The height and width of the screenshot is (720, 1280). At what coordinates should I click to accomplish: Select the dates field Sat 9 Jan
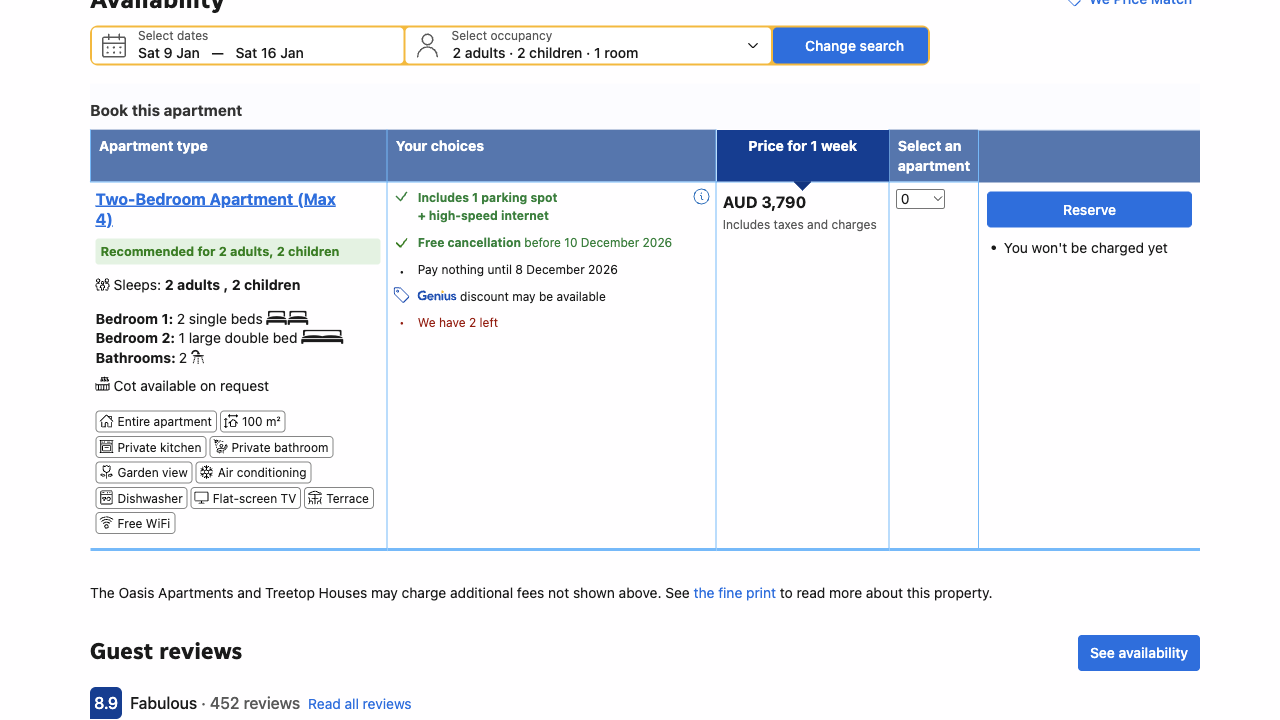click(248, 45)
